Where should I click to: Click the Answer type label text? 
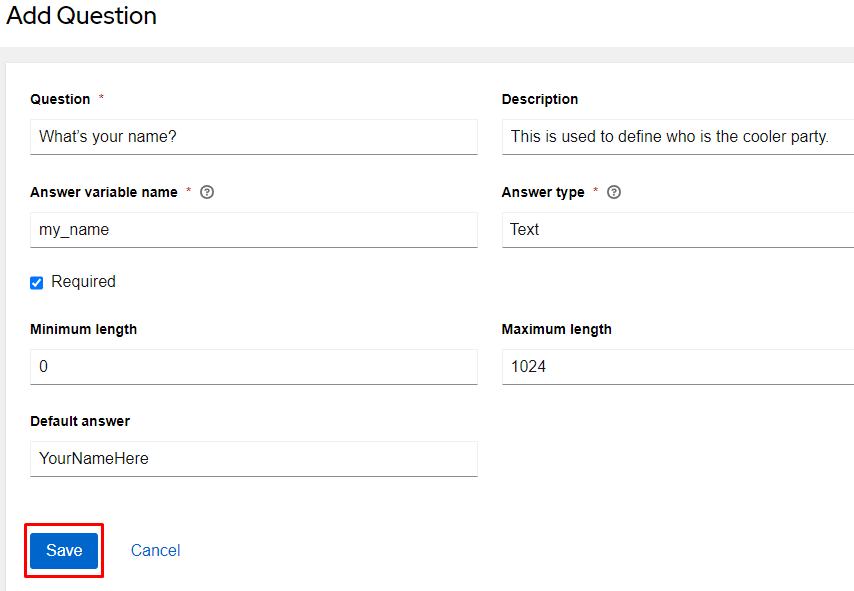pyautogui.click(x=543, y=192)
